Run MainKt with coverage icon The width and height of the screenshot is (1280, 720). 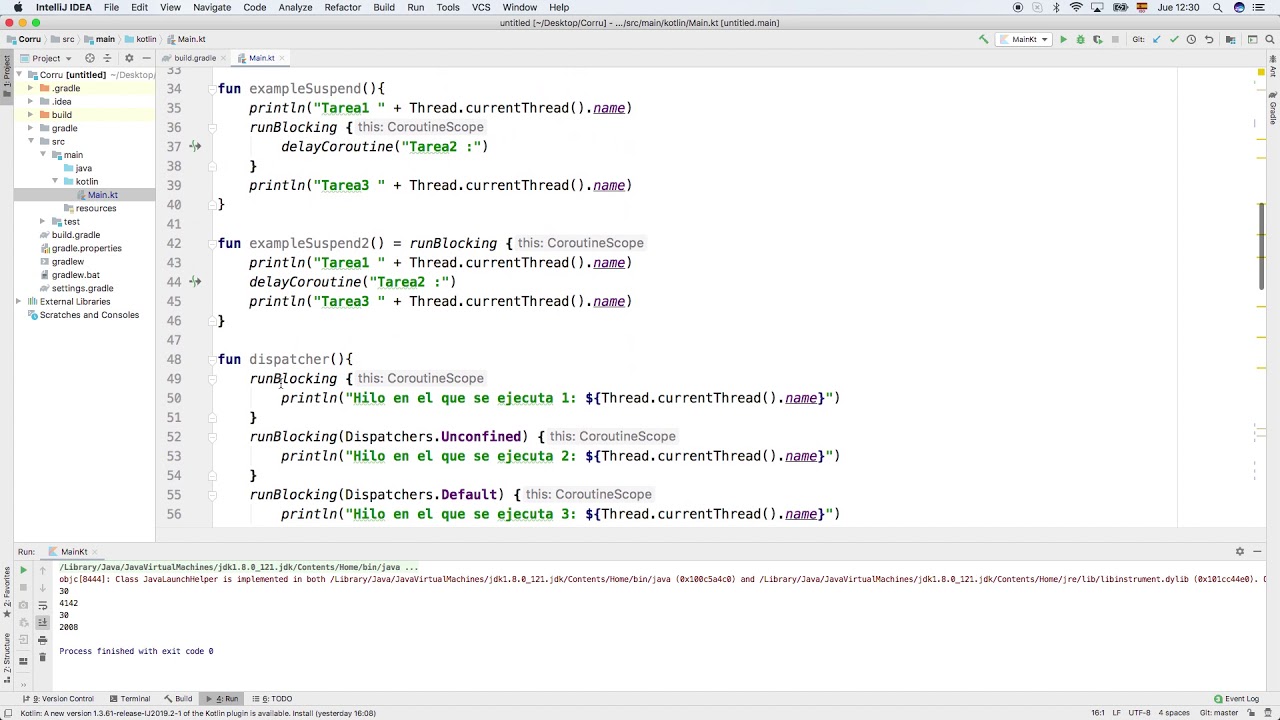1097,39
